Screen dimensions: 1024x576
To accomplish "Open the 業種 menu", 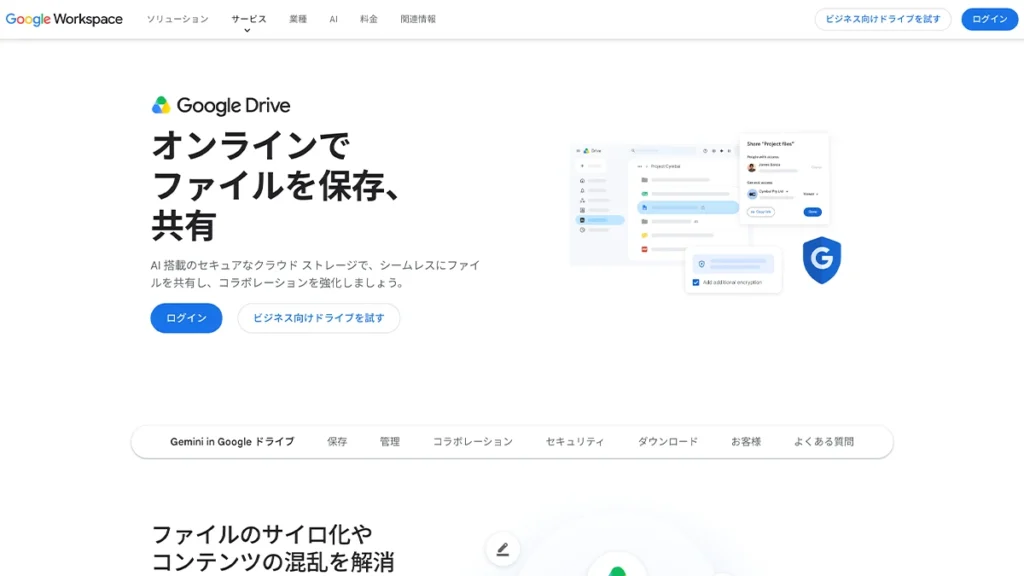I will click(x=298, y=19).
